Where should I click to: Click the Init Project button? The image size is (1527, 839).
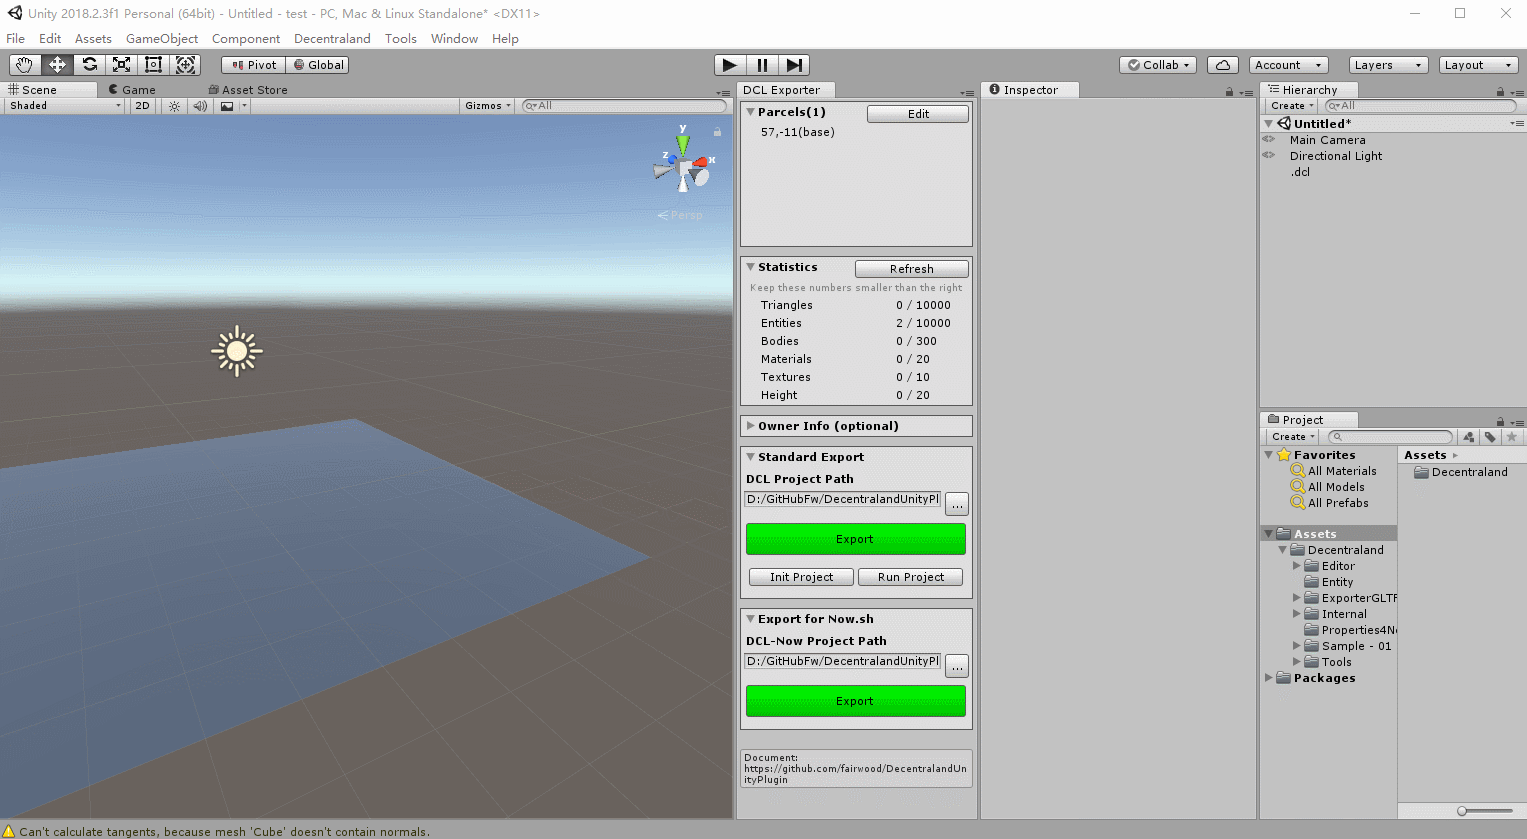pyautogui.click(x=801, y=577)
